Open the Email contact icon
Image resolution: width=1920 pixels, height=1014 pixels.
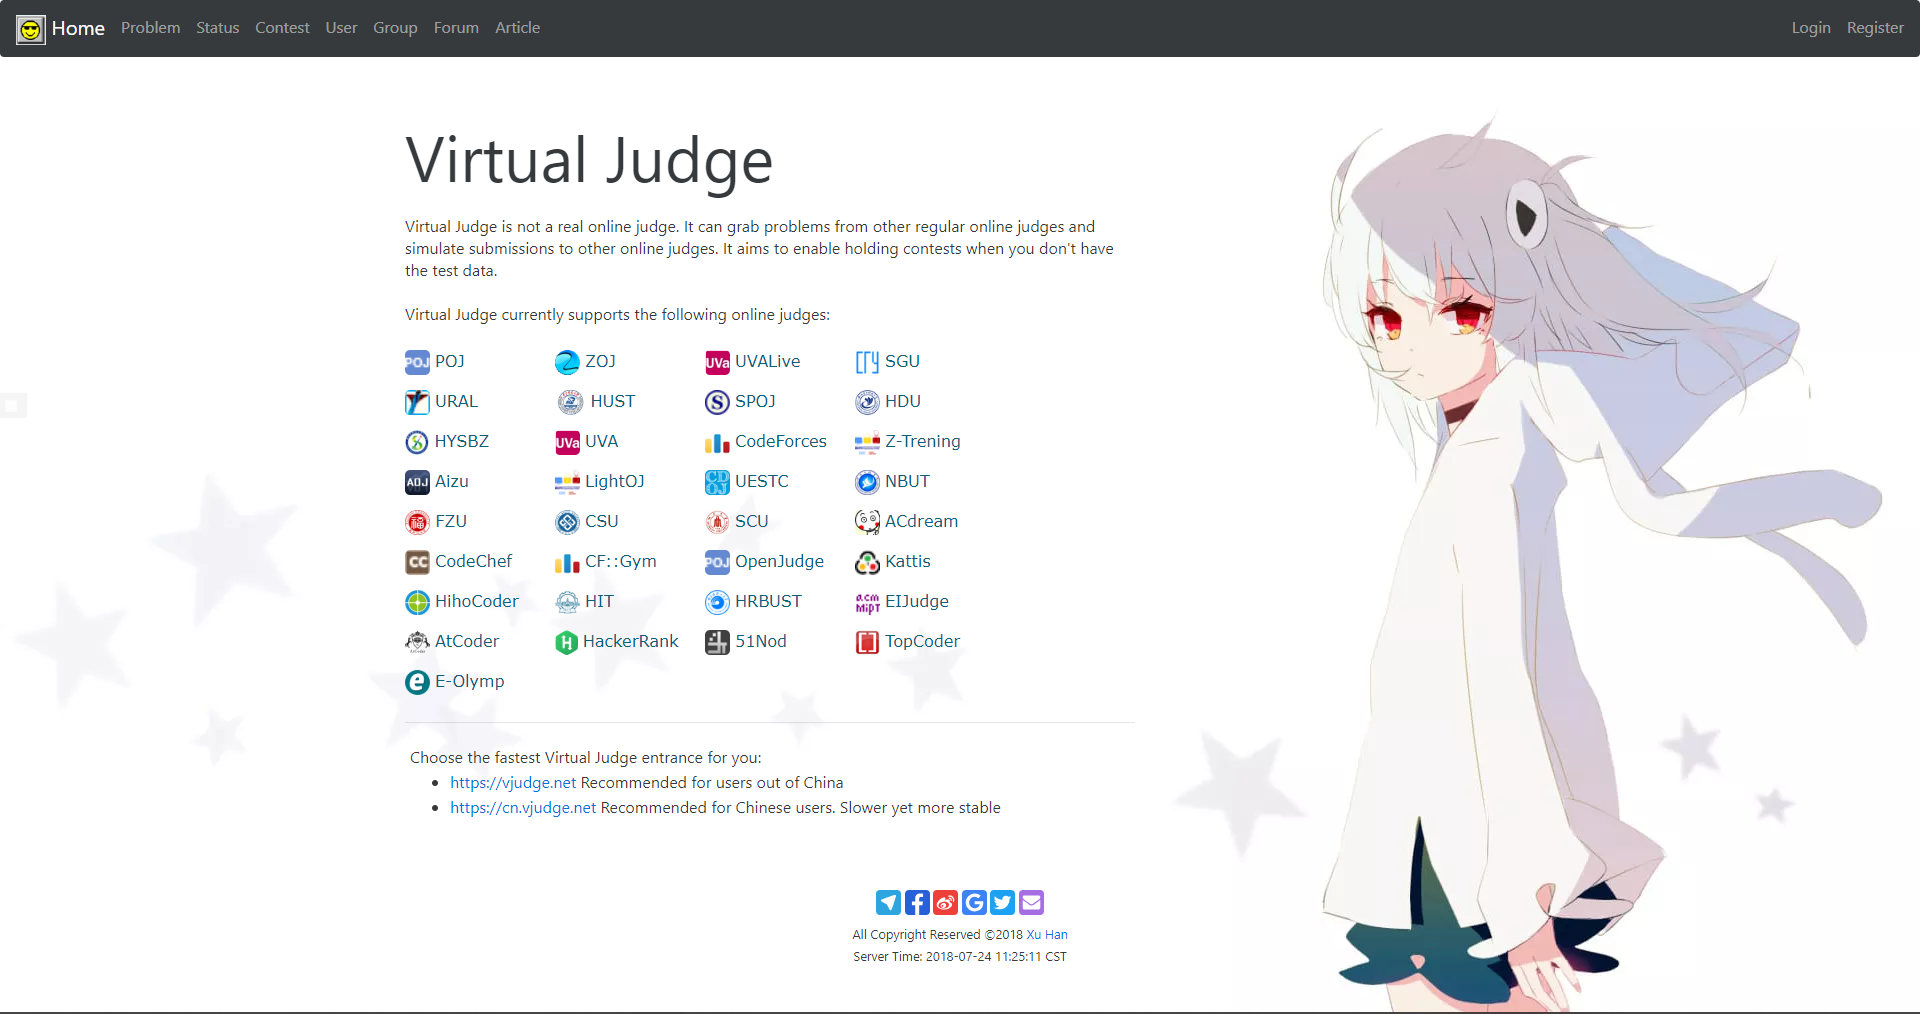point(1031,902)
